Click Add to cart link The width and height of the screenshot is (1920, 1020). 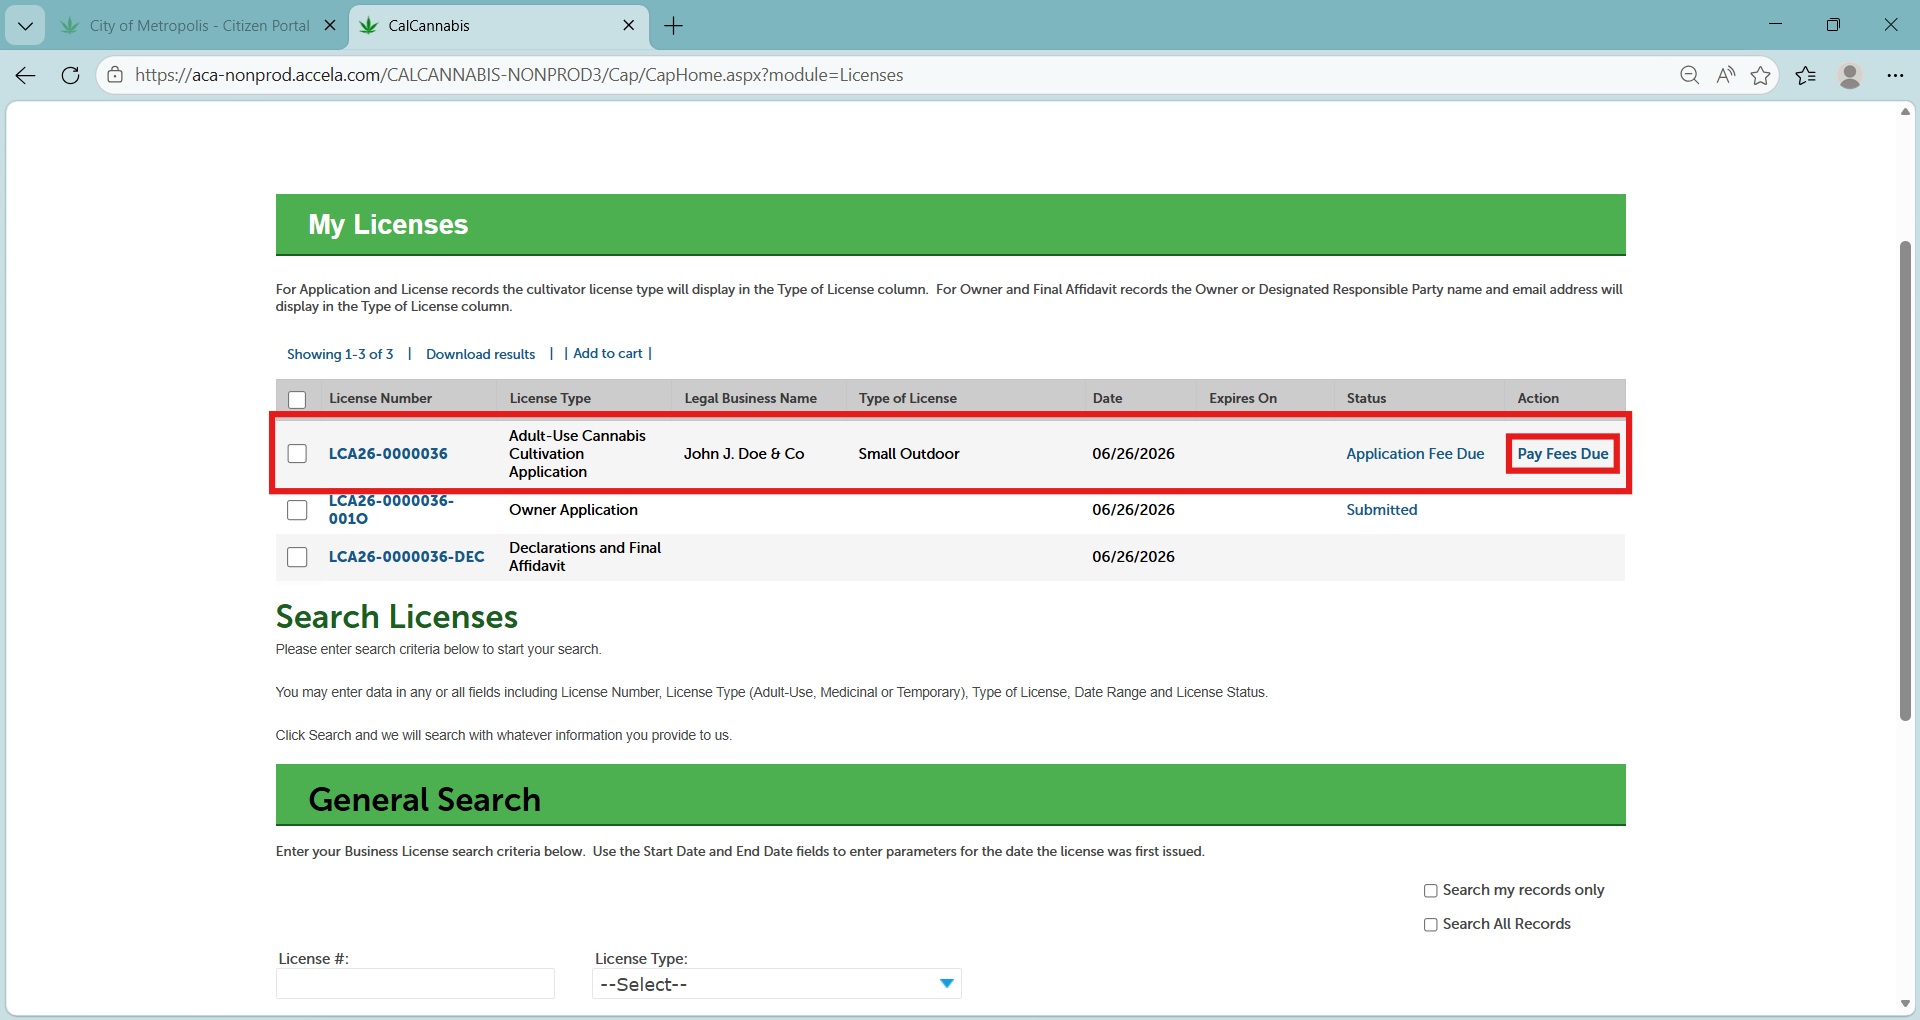coord(608,353)
